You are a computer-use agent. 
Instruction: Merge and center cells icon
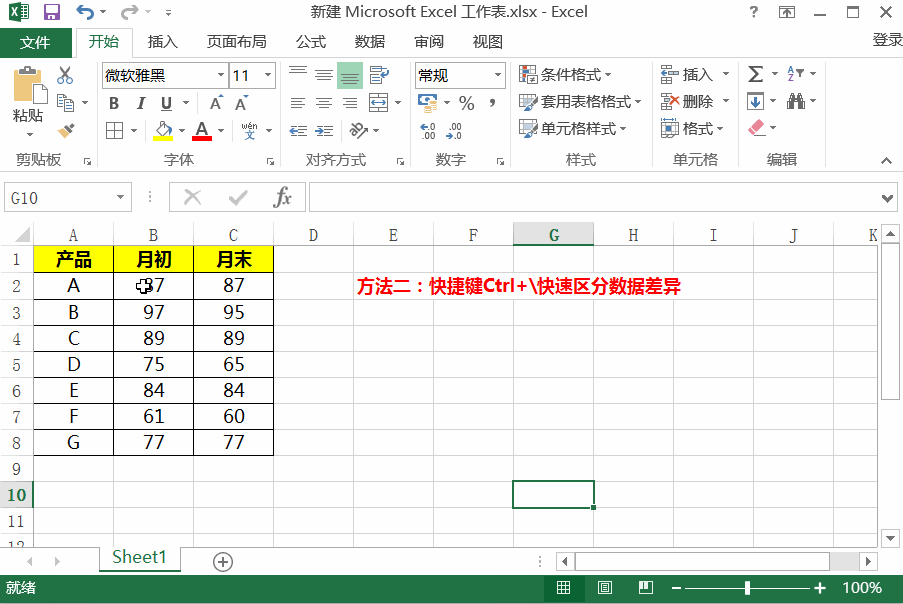coord(378,102)
